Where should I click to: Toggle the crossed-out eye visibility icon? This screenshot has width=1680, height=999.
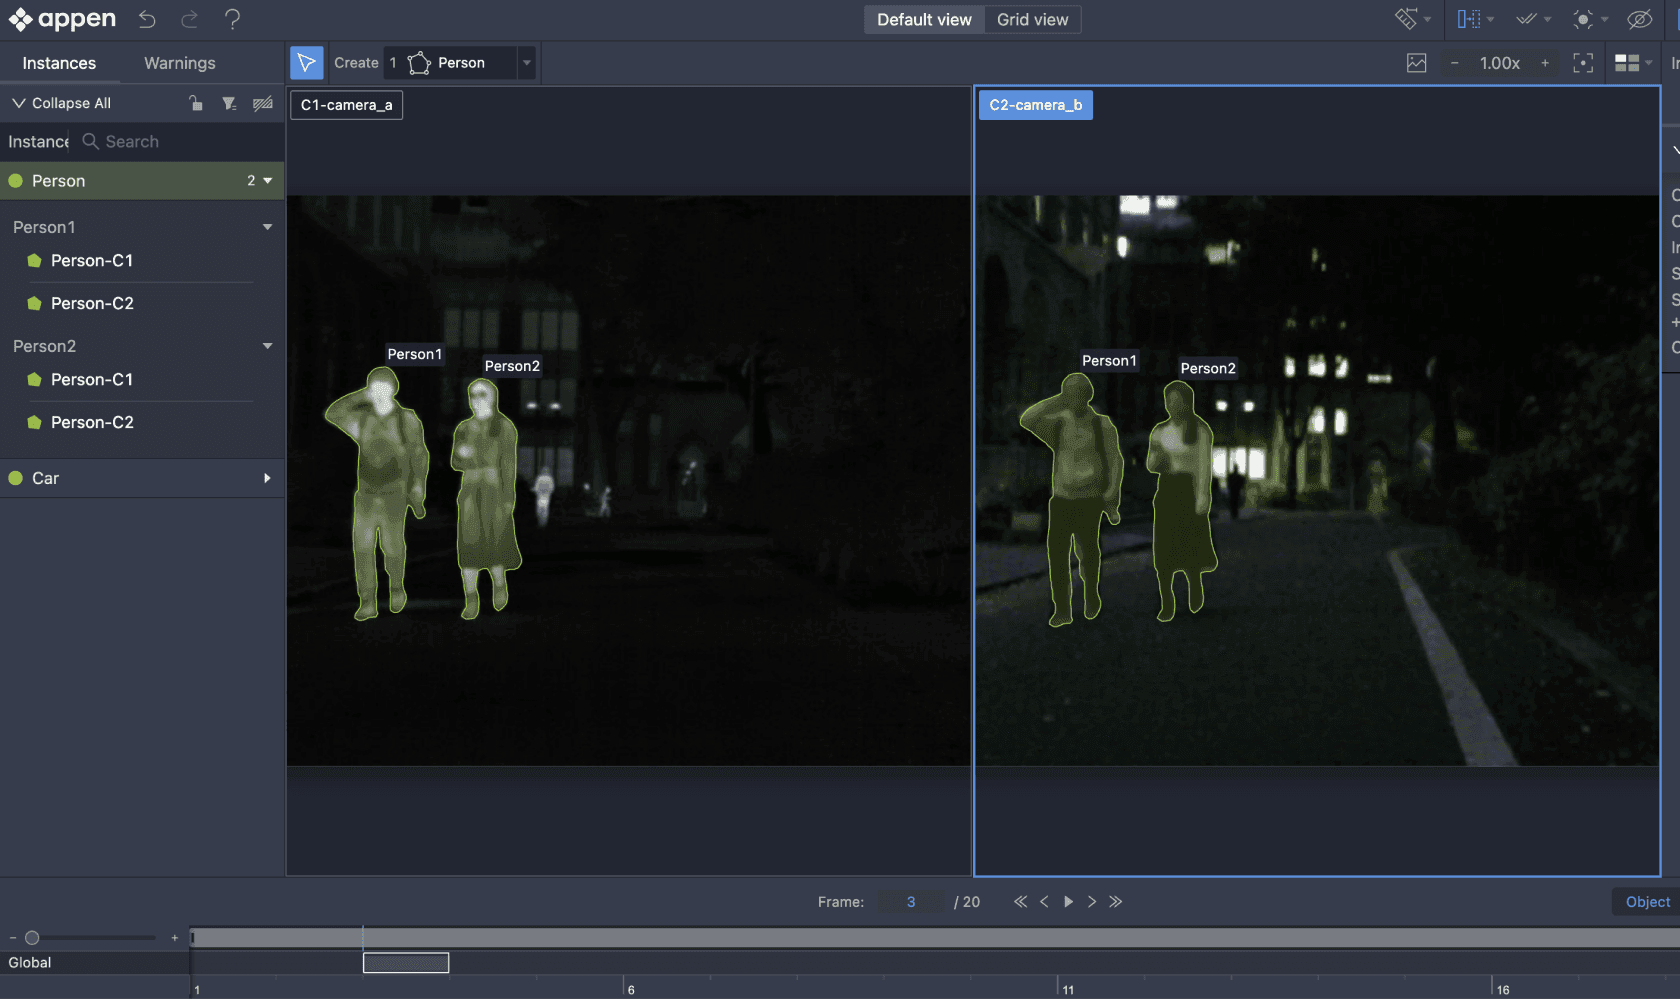click(1639, 19)
